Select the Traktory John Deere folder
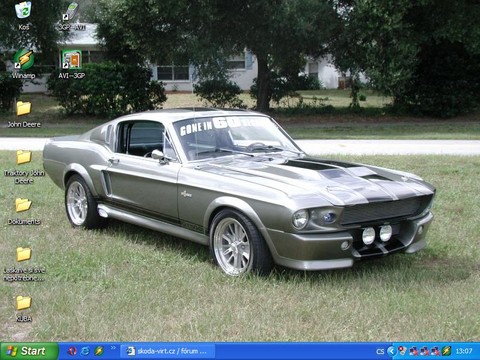The image size is (480, 360). tap(24, 167)
